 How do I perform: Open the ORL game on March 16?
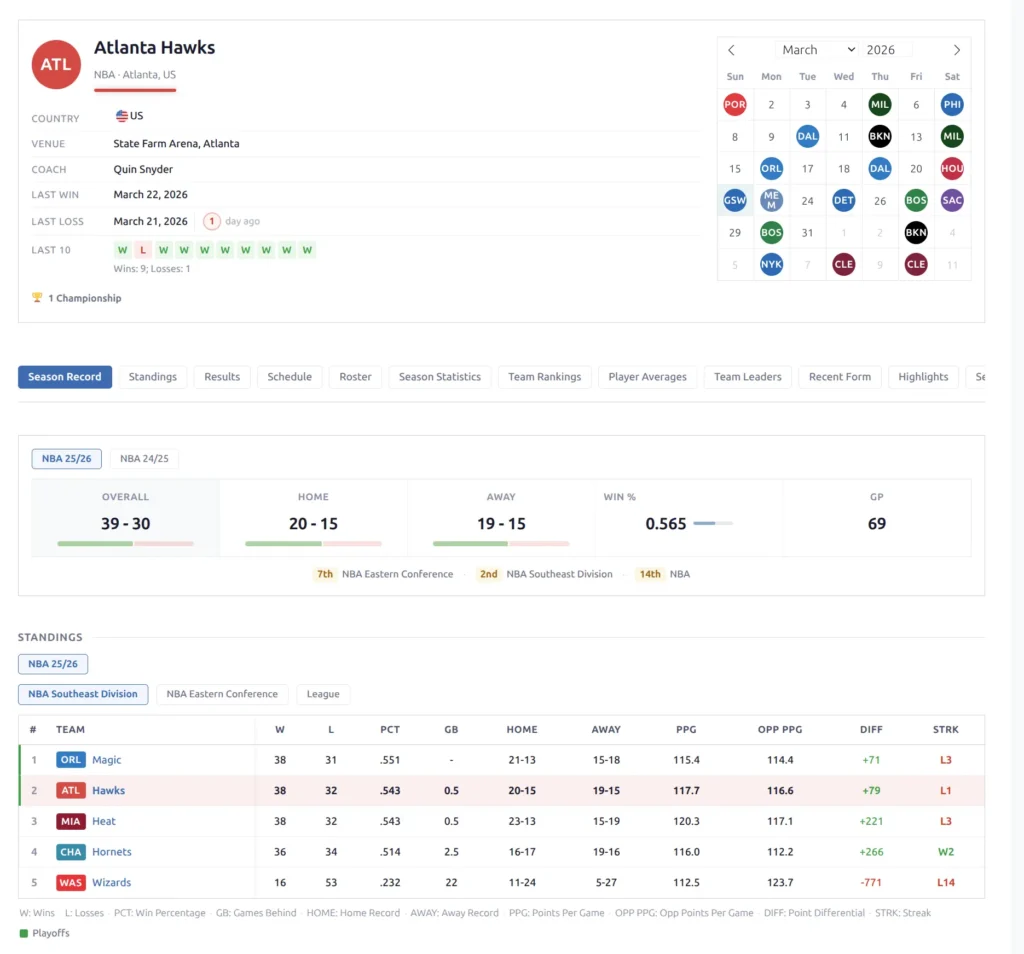[771, 168]
